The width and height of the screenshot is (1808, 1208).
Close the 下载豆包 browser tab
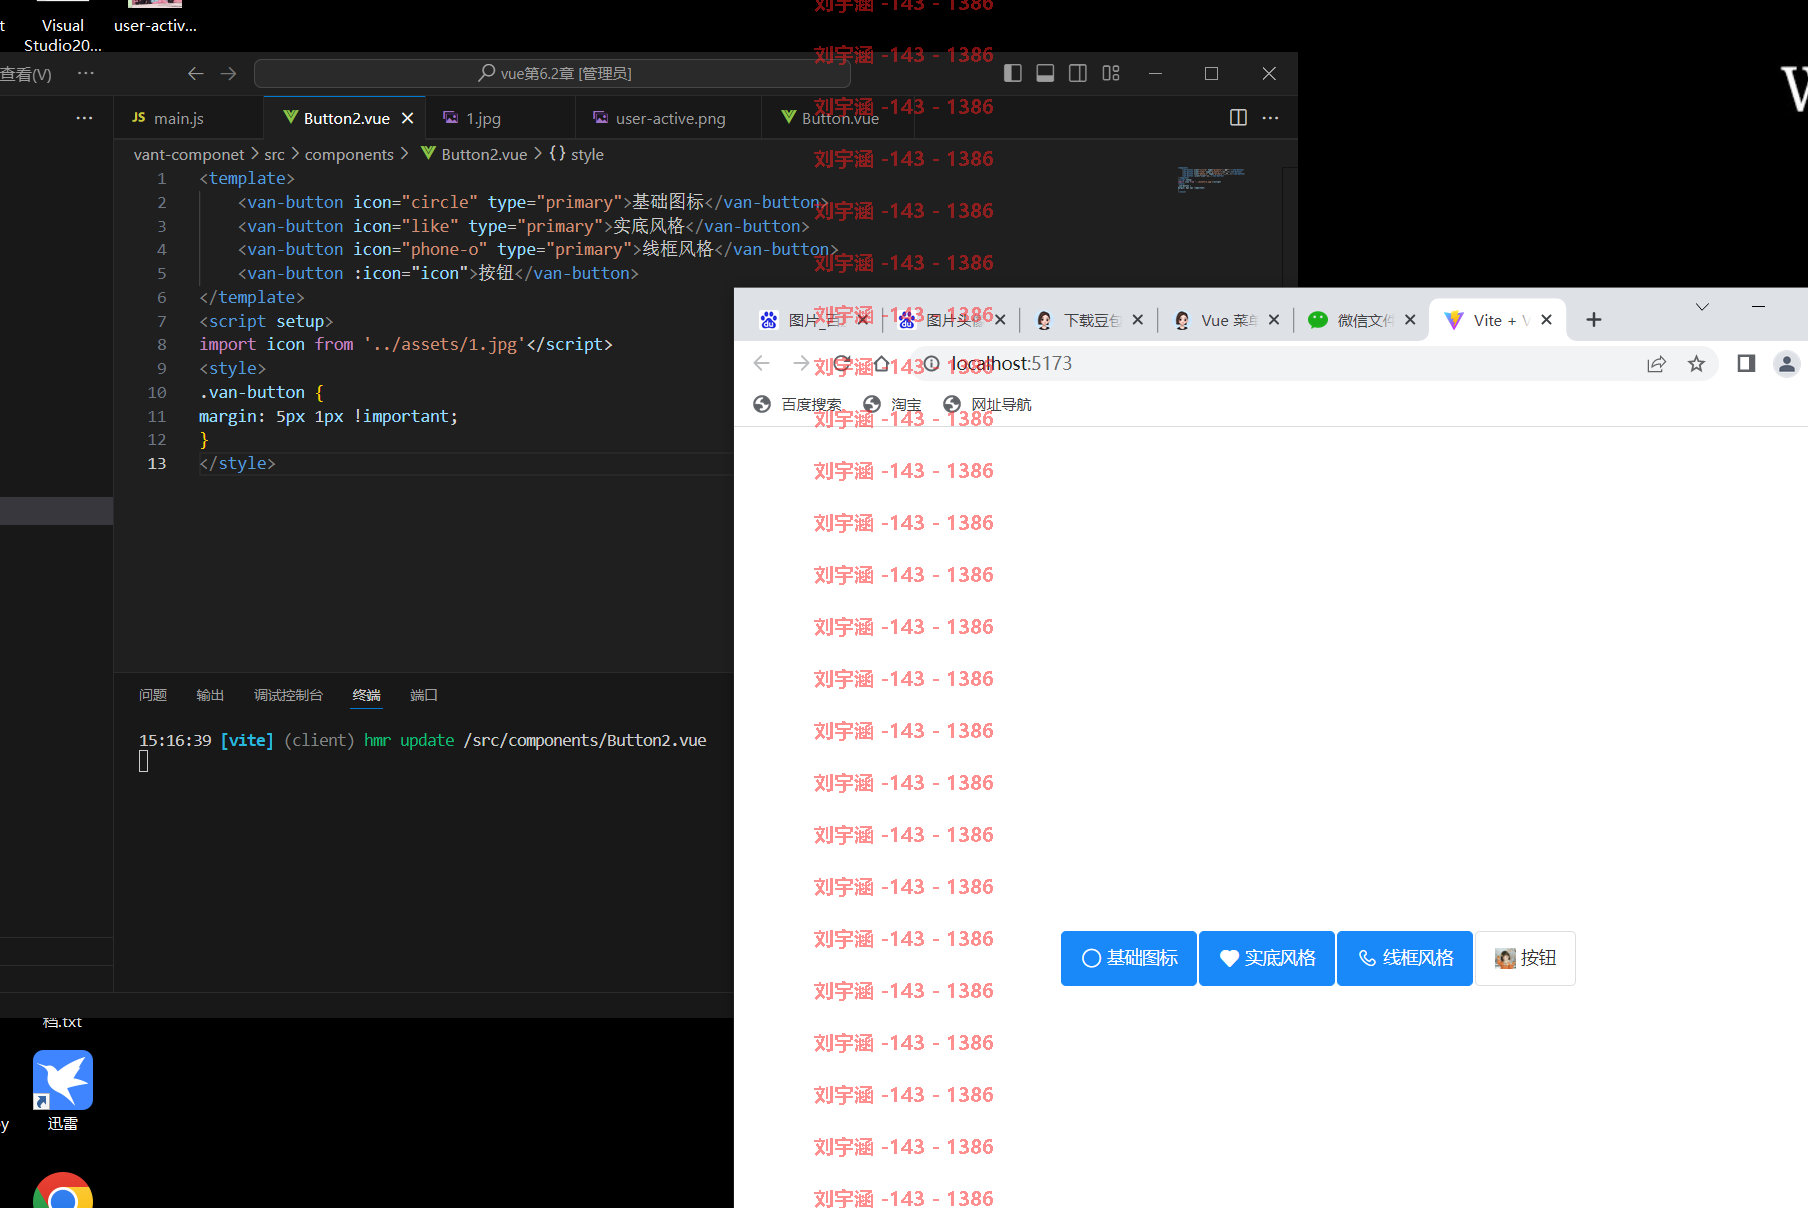1137,320
